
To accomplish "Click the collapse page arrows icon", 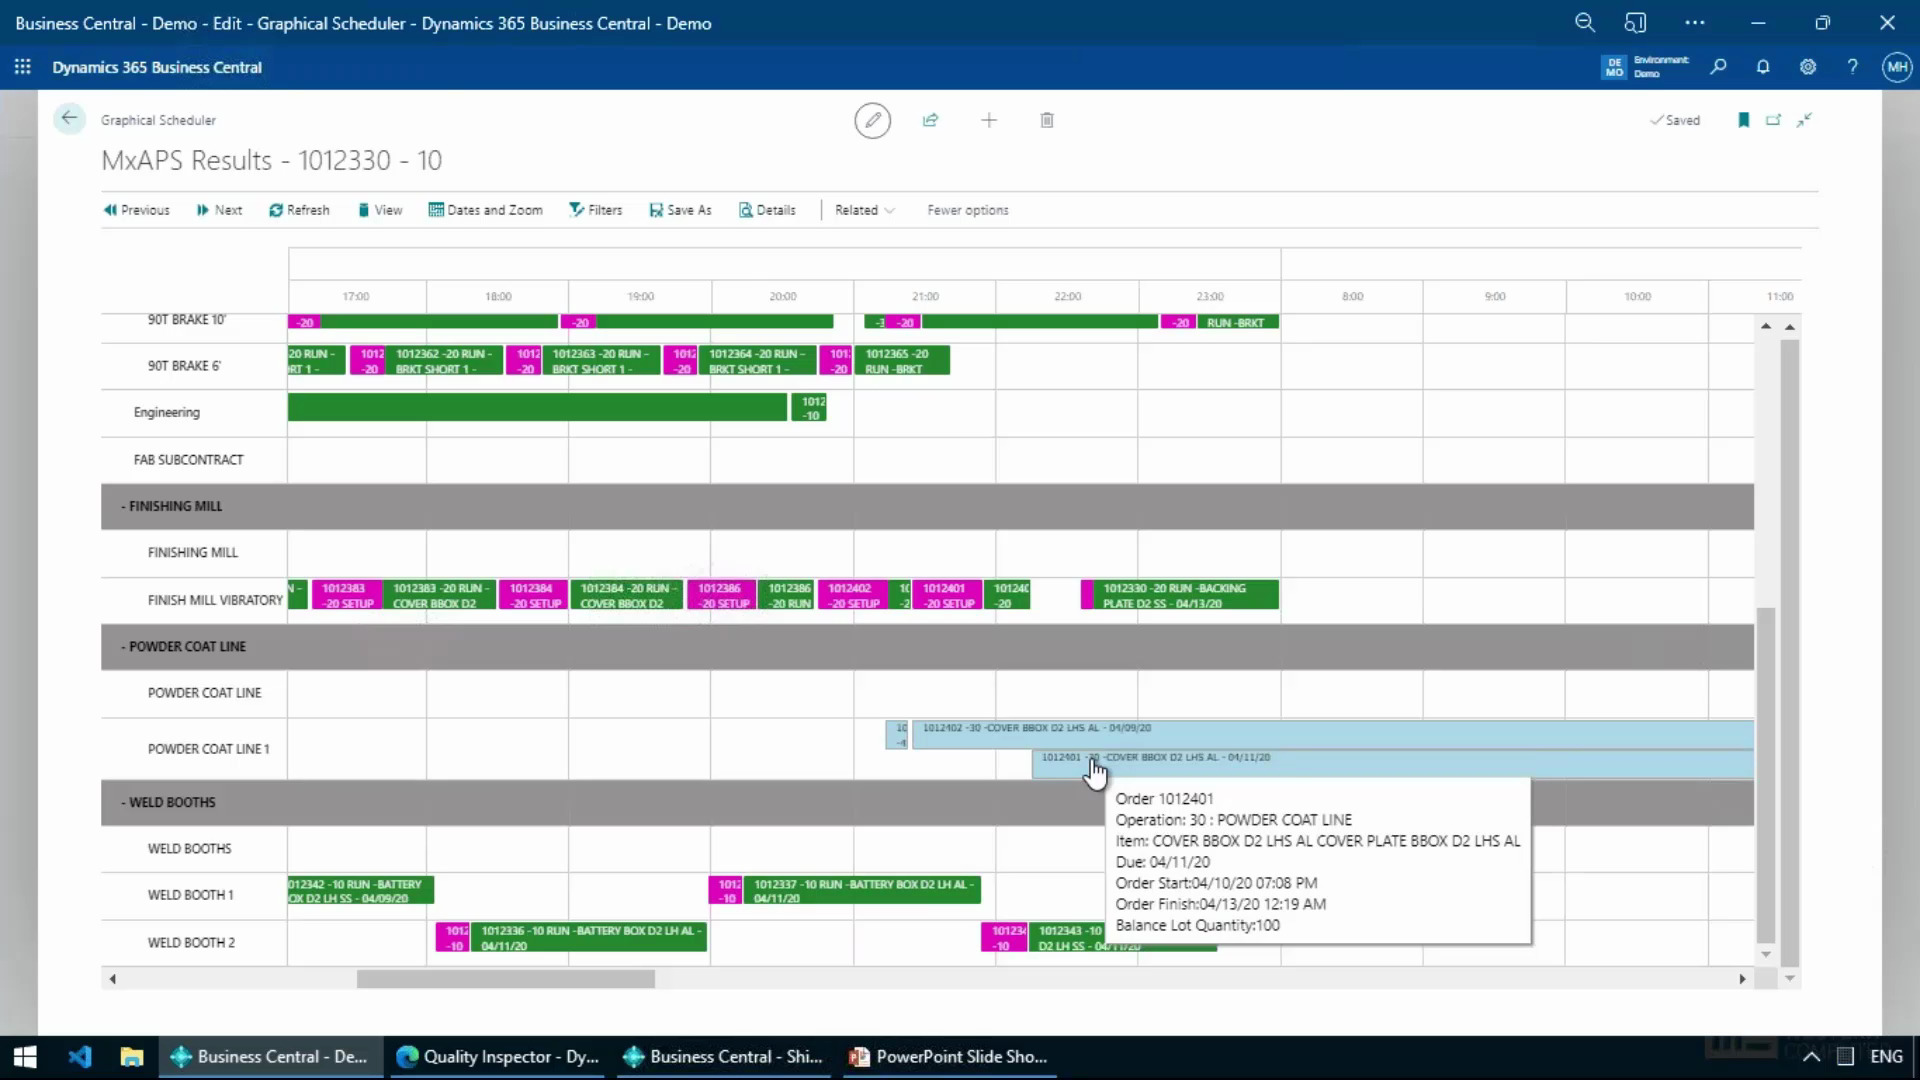I will pos(1804,120).
